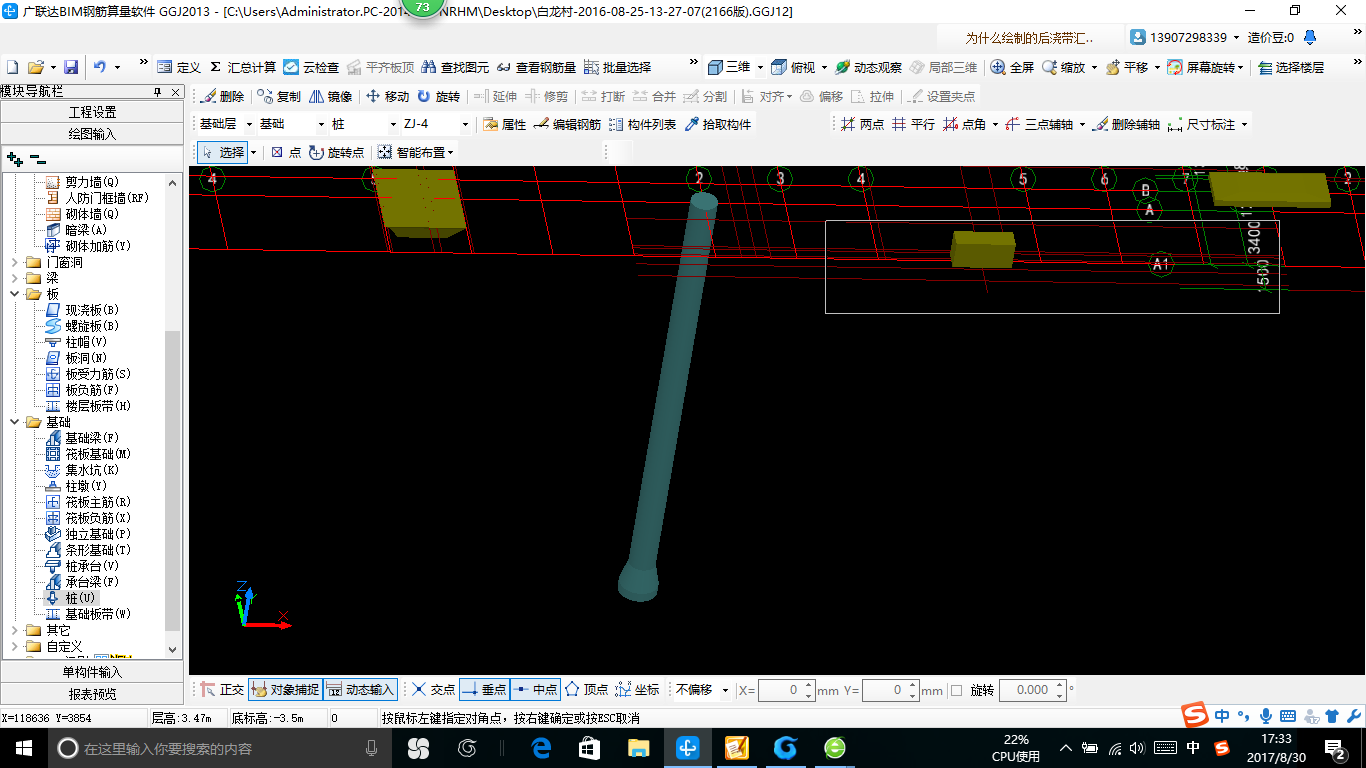
Task: Expand the 门窗洞 tree node
Action: tap(14, 262)
